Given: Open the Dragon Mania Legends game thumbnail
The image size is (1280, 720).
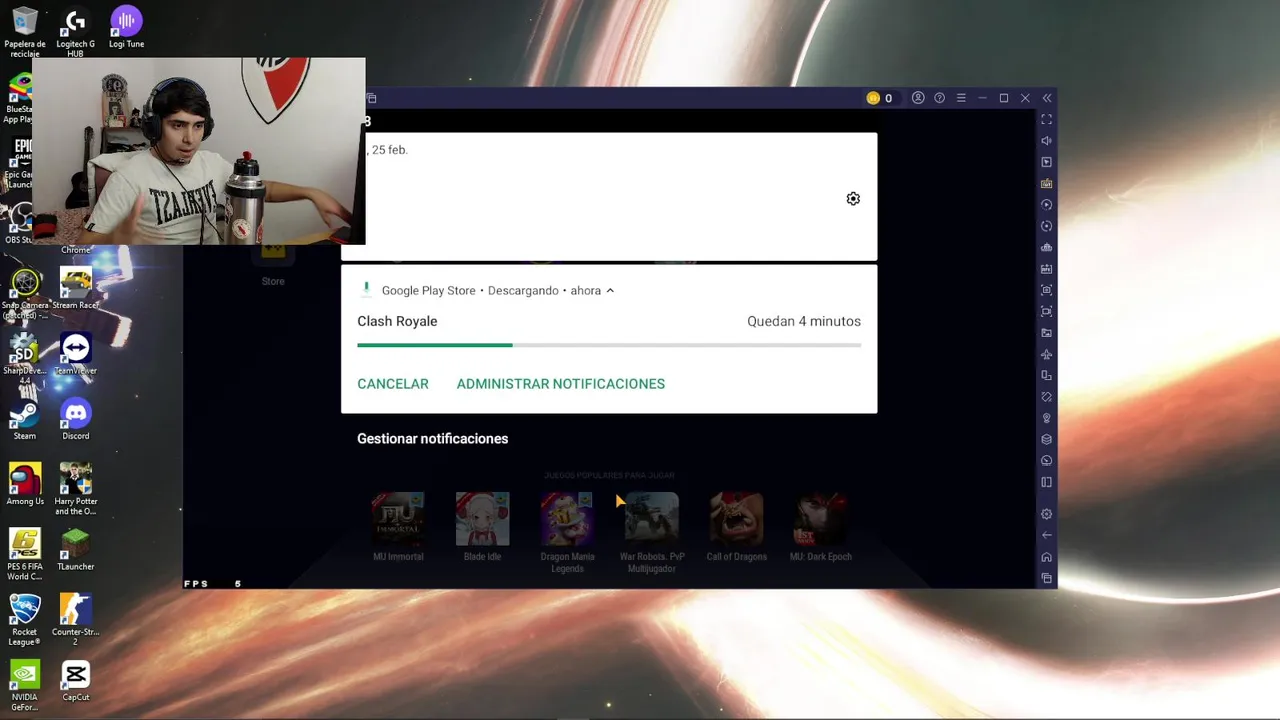Looking at the screenshot, I should (x=567, y=519).
